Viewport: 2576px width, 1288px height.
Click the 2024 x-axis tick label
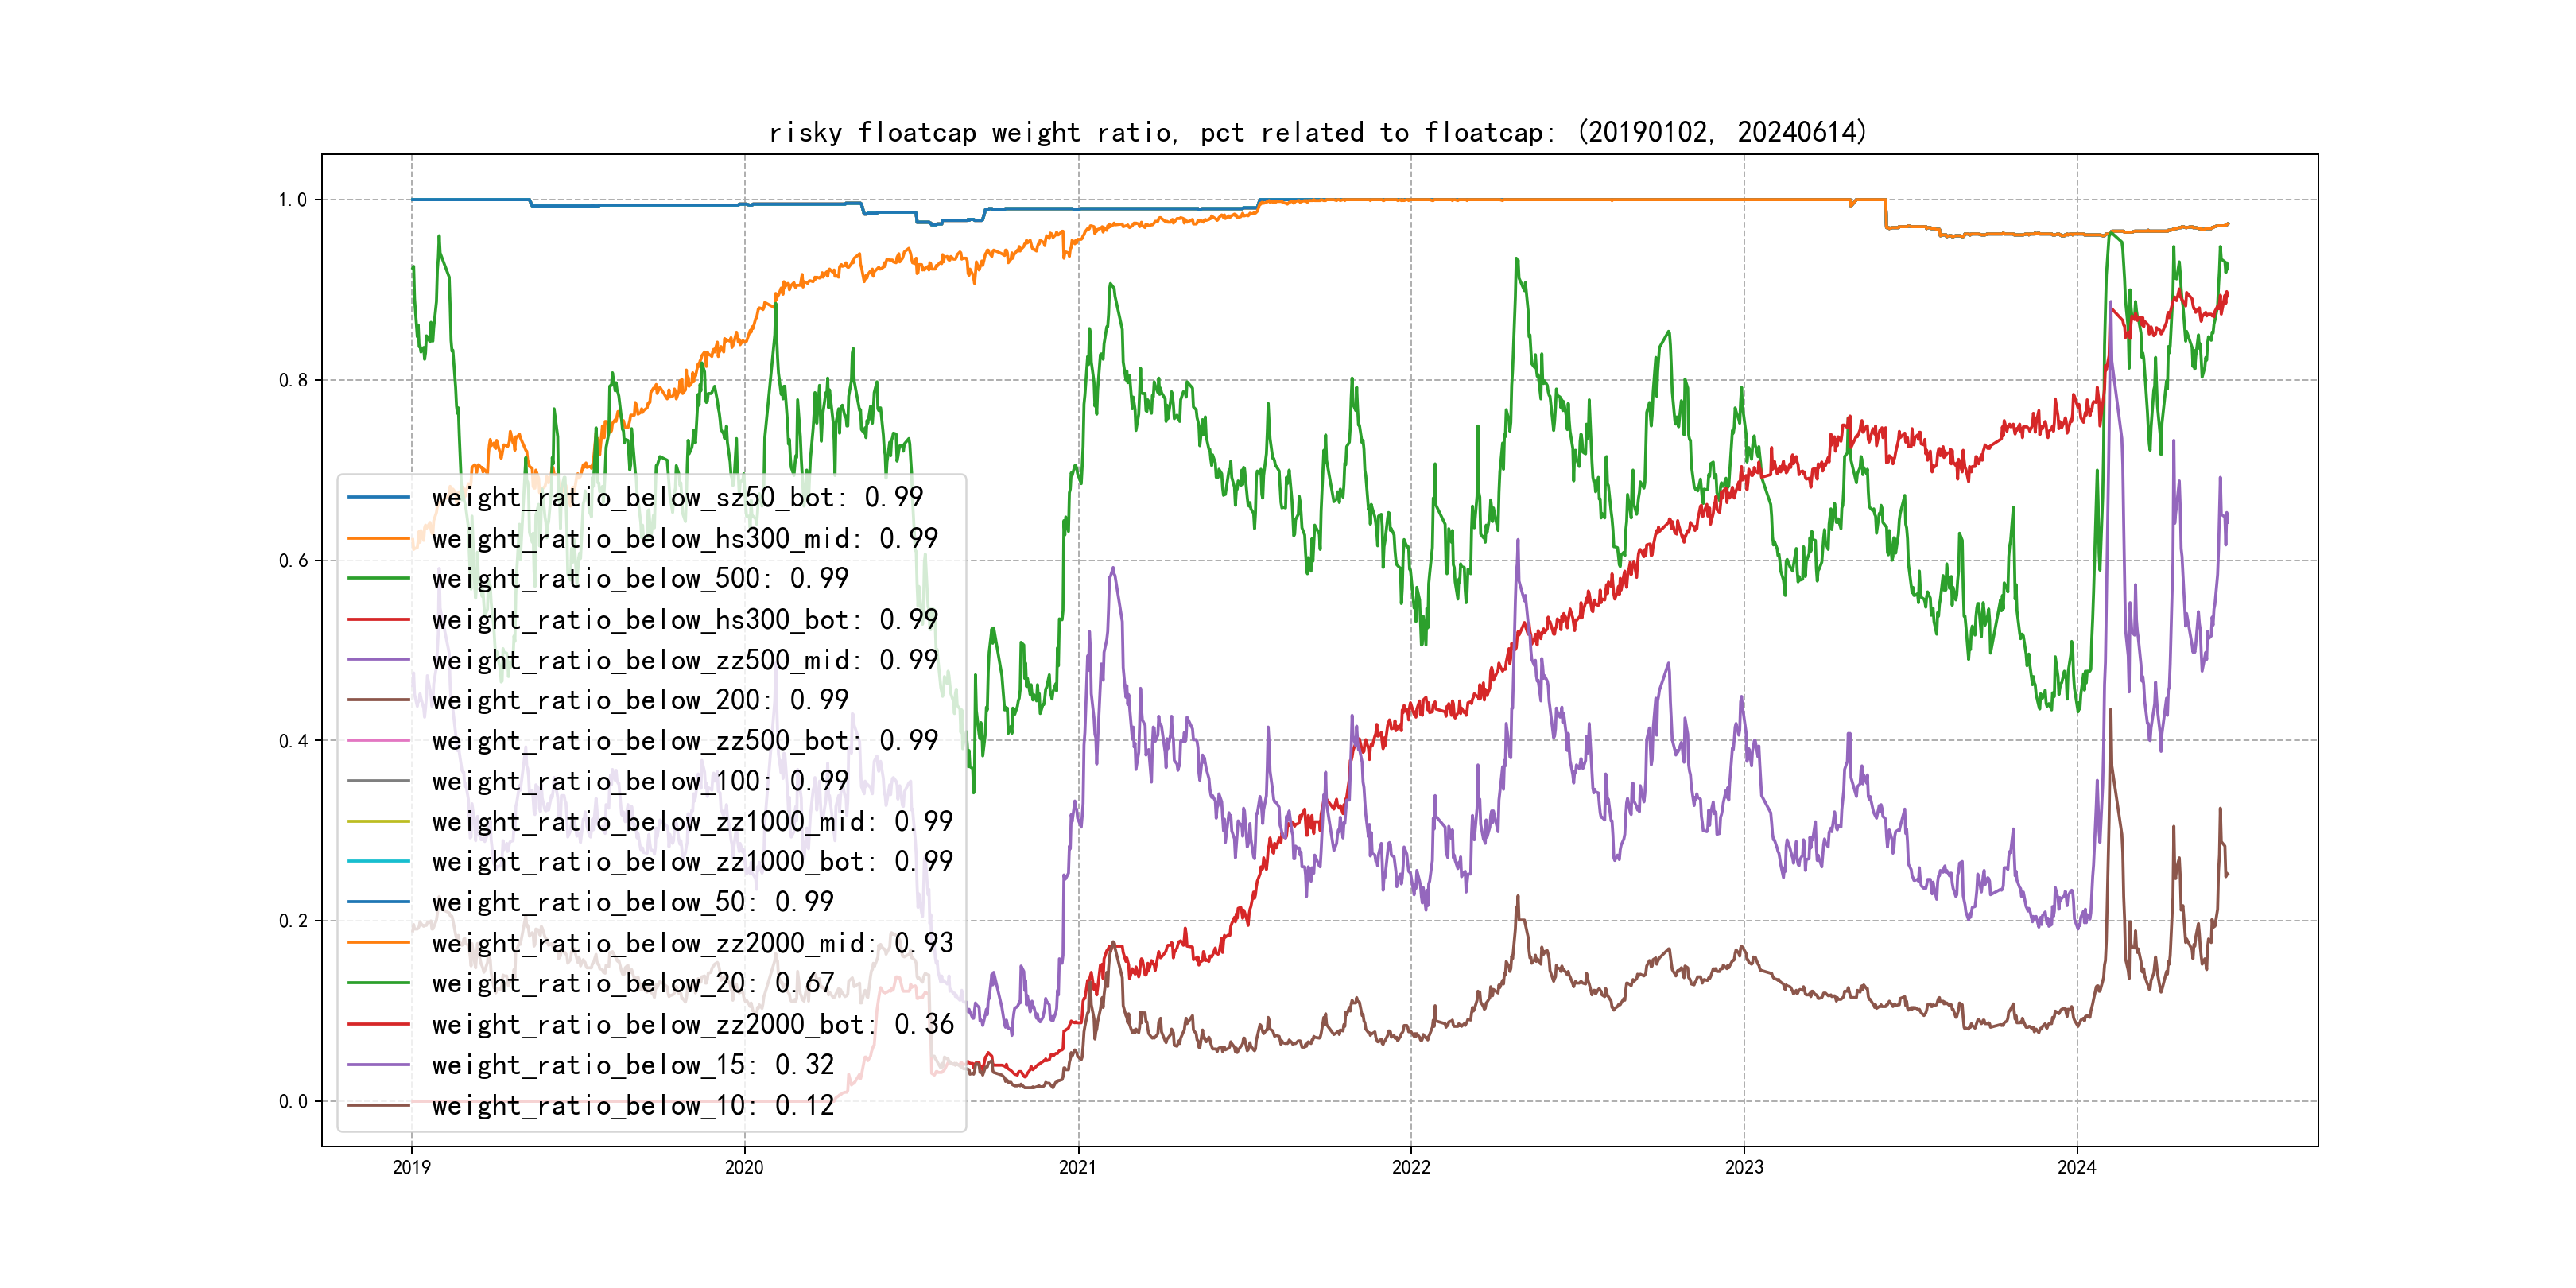coord(2076,1167)
